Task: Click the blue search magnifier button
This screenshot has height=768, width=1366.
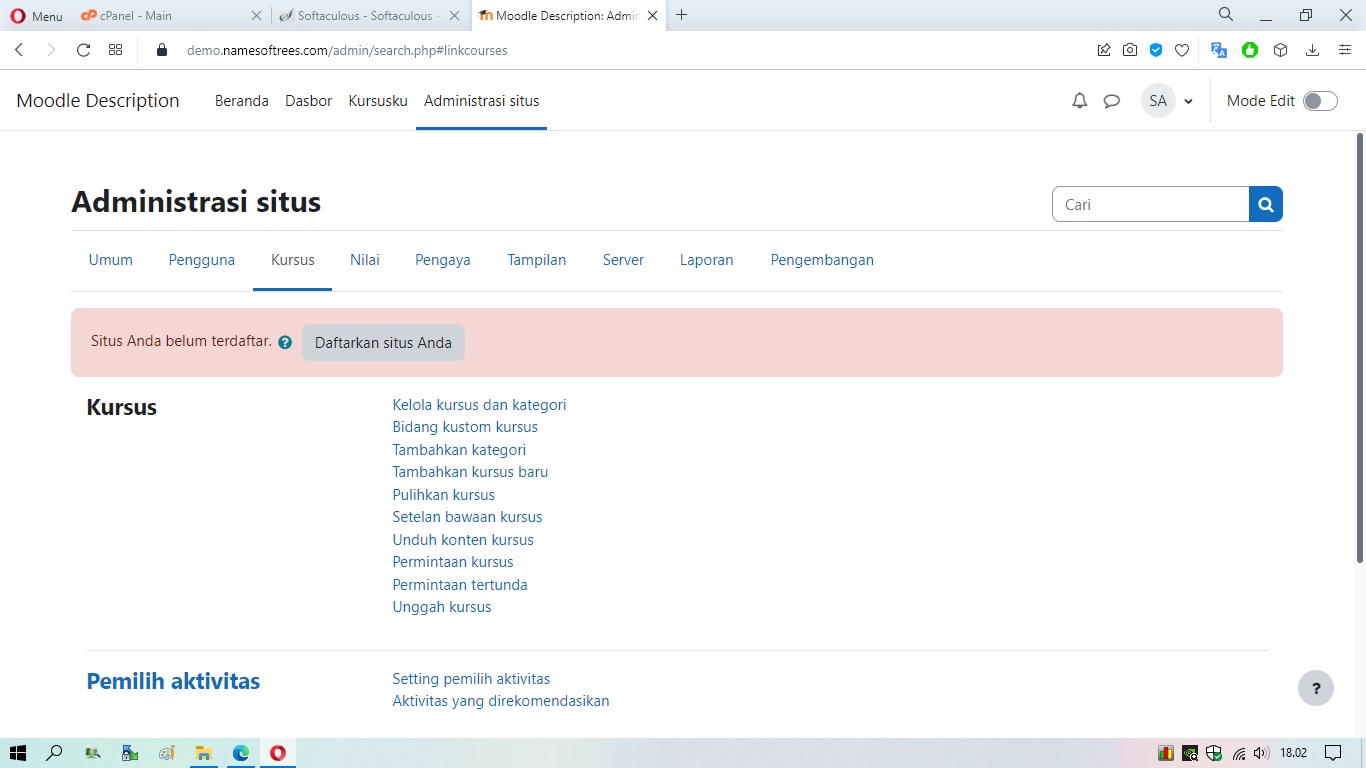Action: [x=1266, y=204]
